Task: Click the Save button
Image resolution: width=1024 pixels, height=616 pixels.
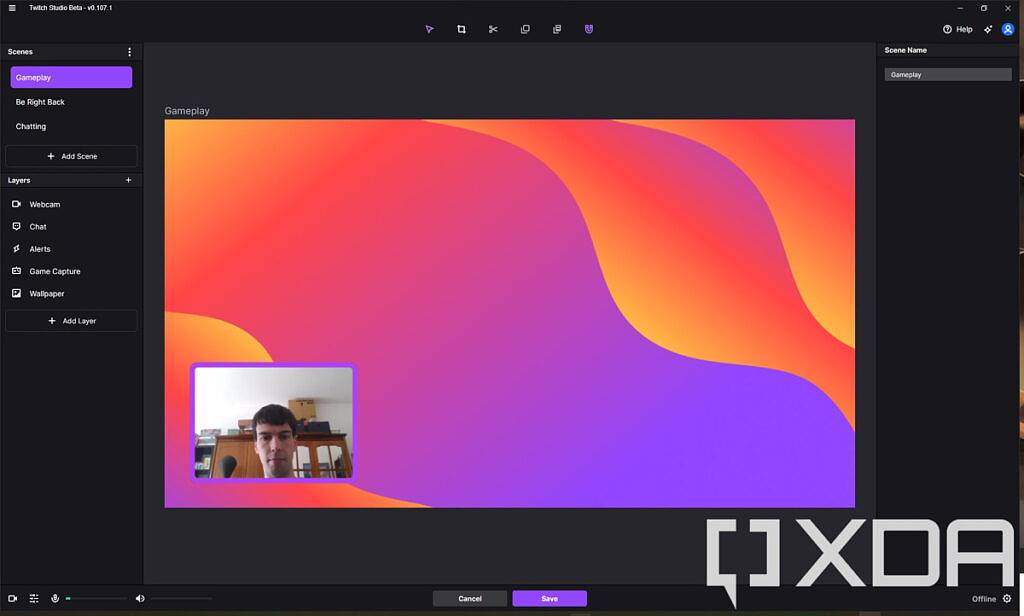Action: coord(549,597)
